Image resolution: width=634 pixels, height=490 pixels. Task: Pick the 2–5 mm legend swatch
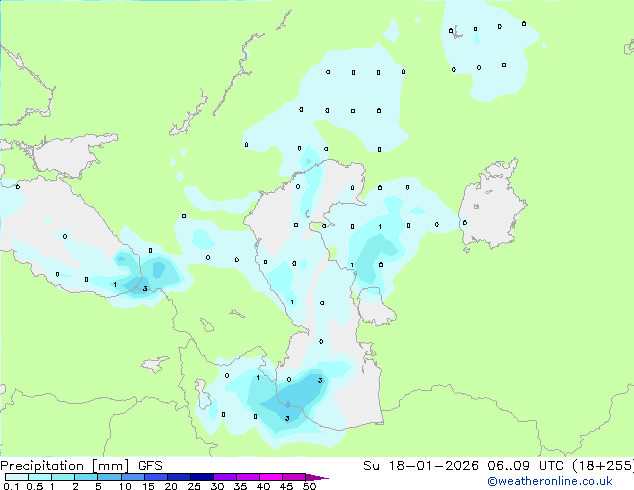(86, 477)
